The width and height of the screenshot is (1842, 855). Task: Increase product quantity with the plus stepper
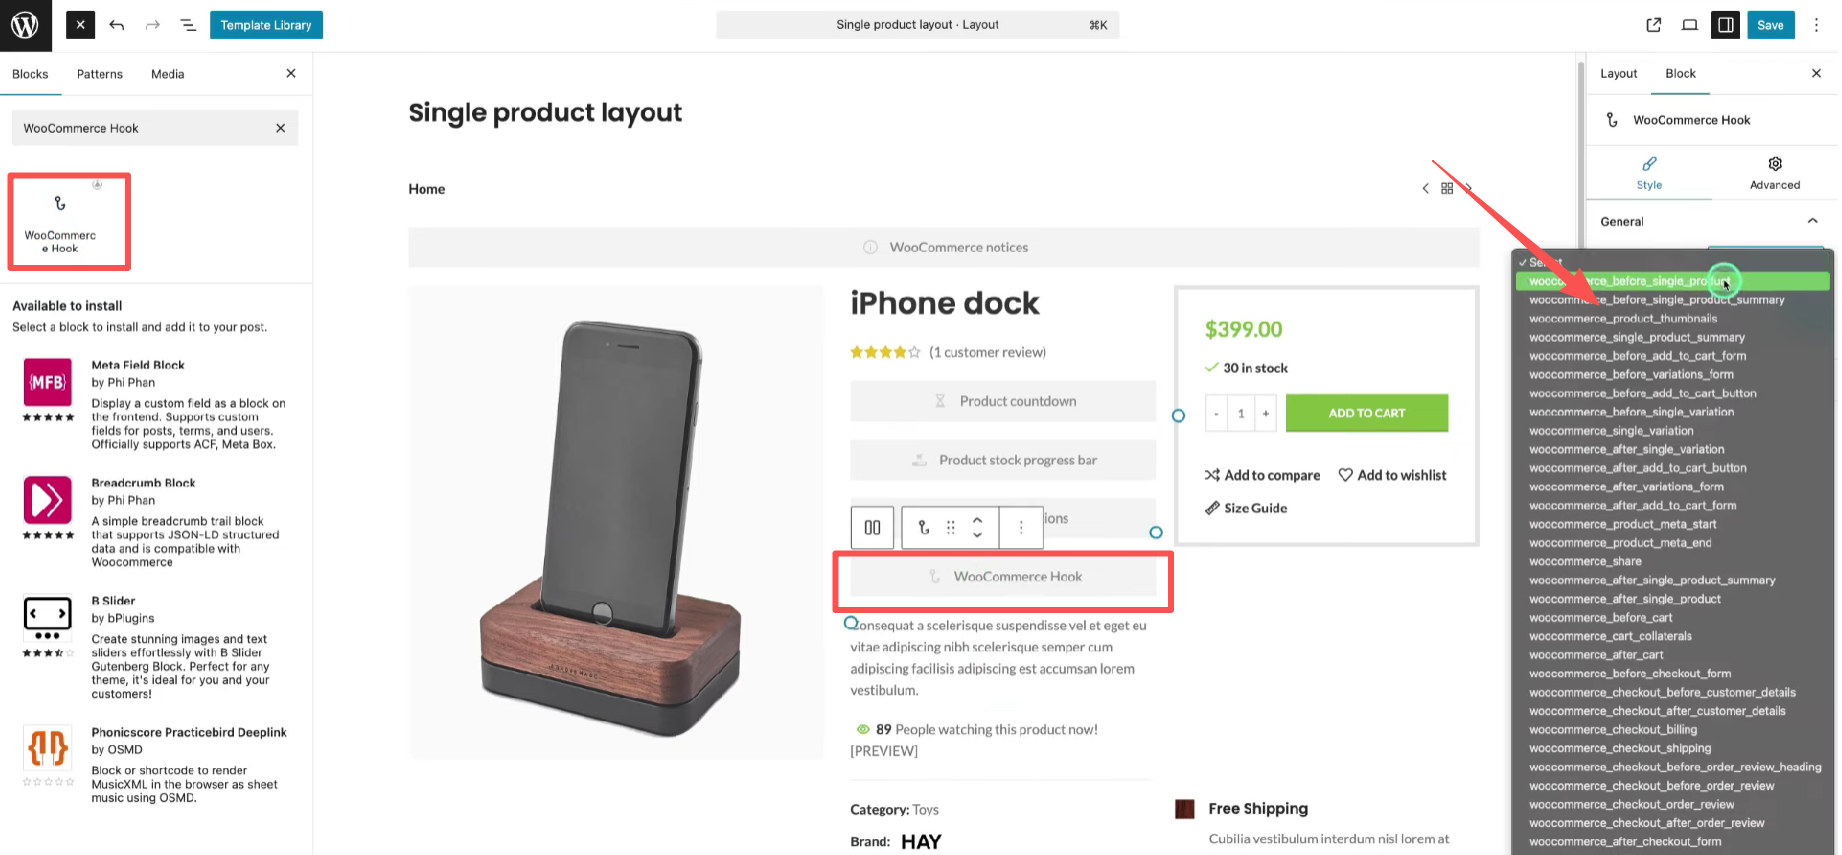click(1265, 412)
